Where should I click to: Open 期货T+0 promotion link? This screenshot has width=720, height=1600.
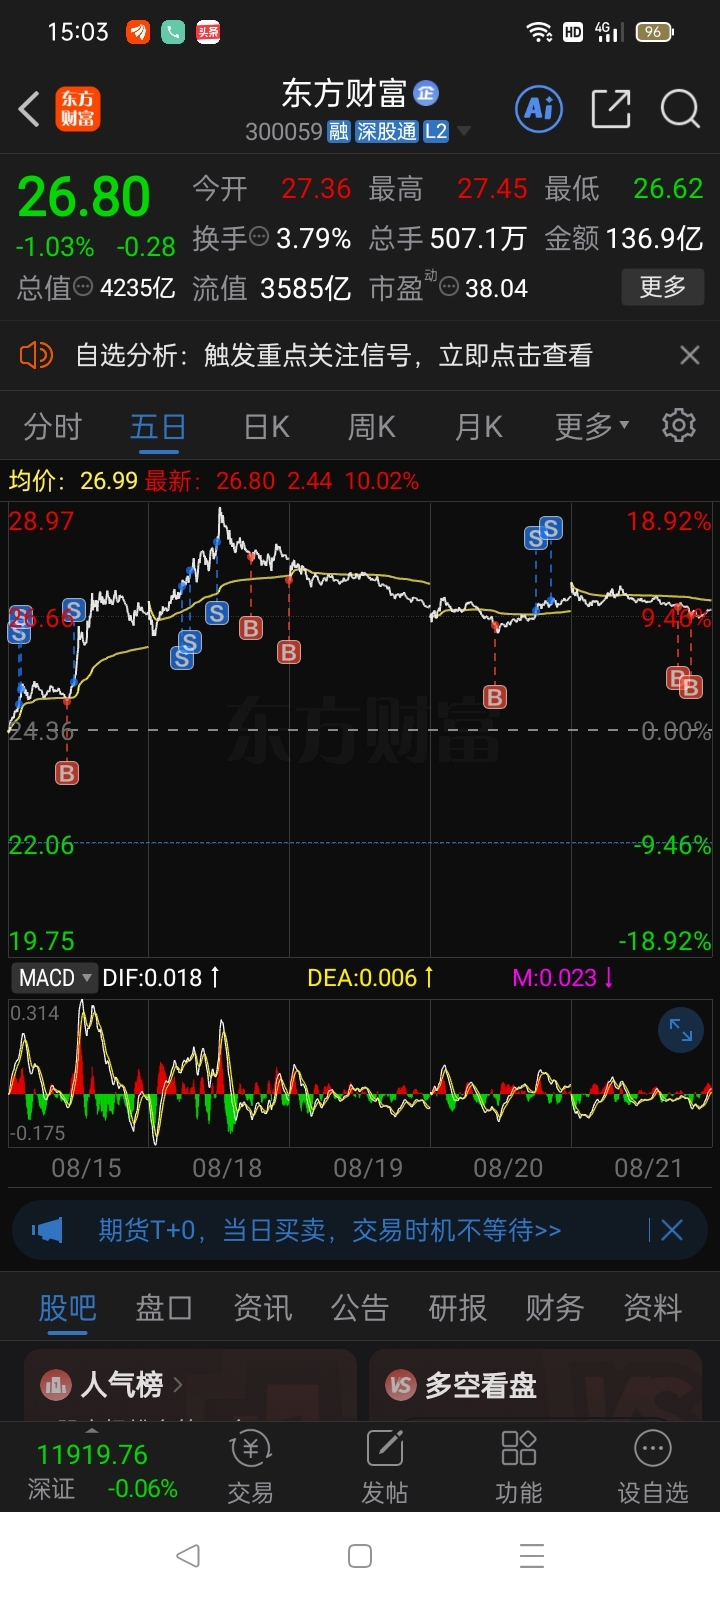tap(330, 1230)
